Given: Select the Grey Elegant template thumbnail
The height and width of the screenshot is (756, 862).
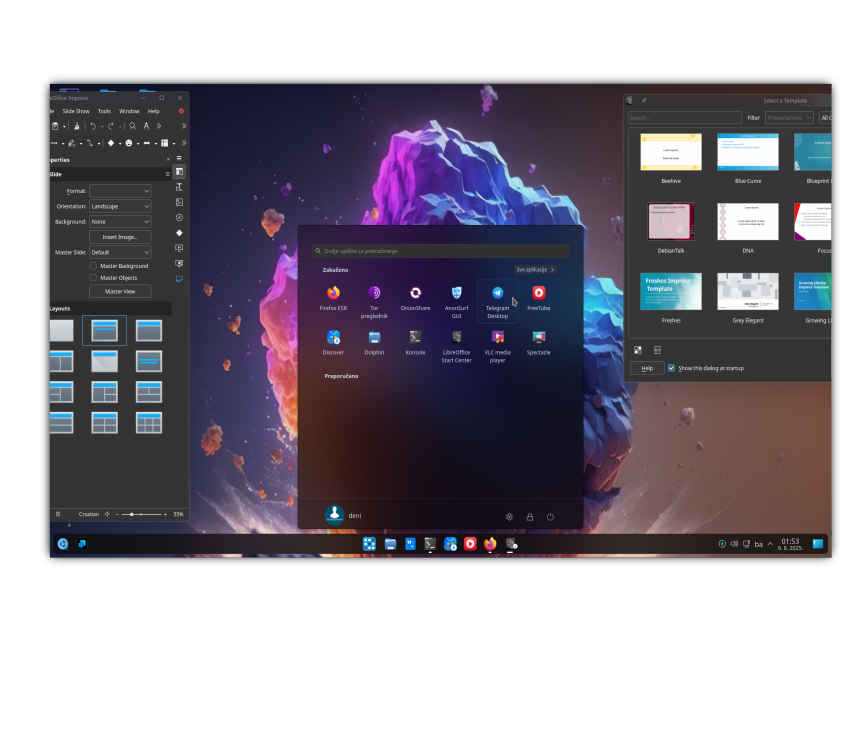Looking at the screenshot, I should click(x=748, y=291).
